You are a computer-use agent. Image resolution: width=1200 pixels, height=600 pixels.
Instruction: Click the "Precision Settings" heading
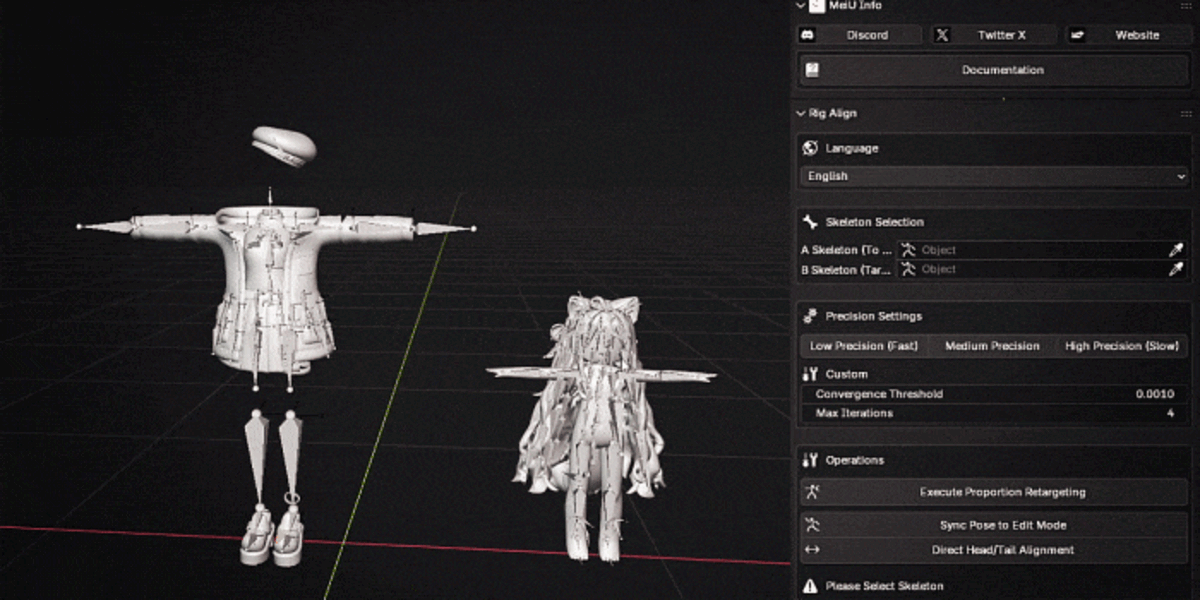(874, 316)
